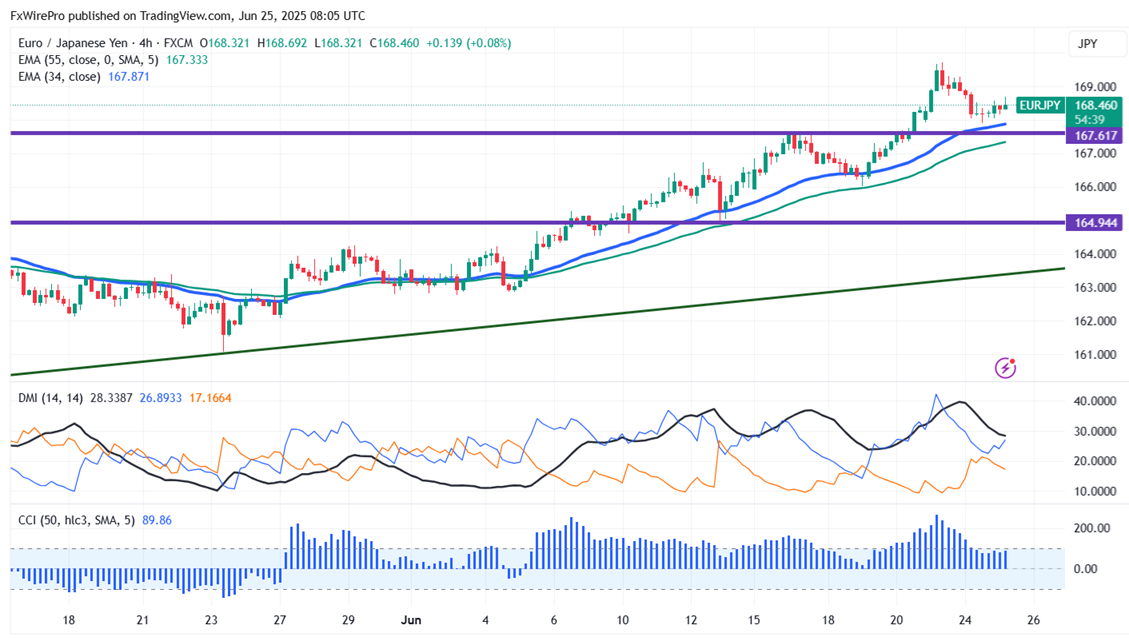Open the JPY currency selector

coord(1087,44)
